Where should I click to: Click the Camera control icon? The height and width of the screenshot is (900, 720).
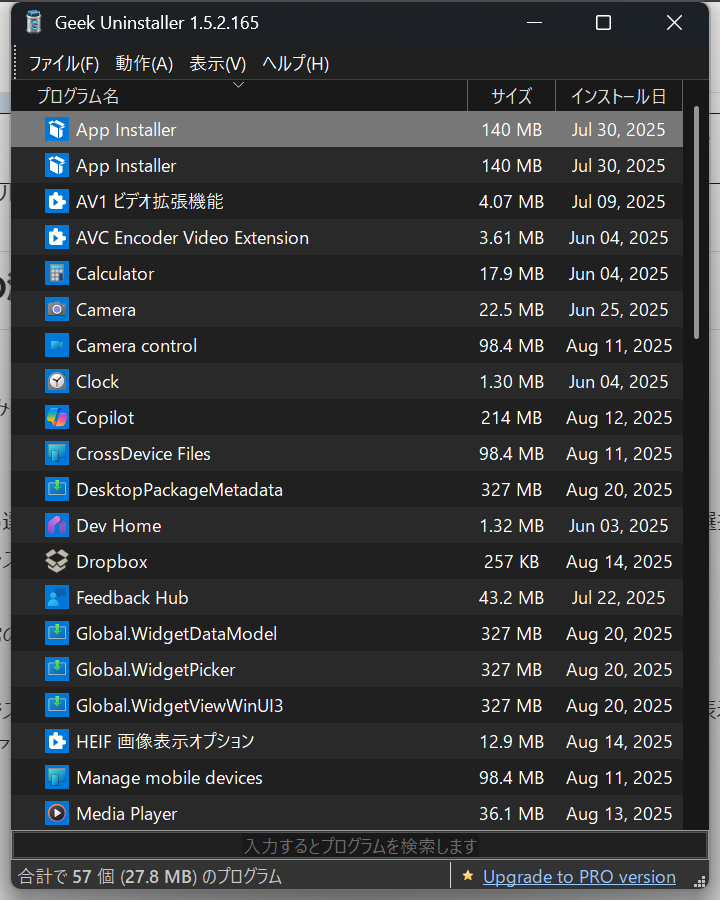57,346
